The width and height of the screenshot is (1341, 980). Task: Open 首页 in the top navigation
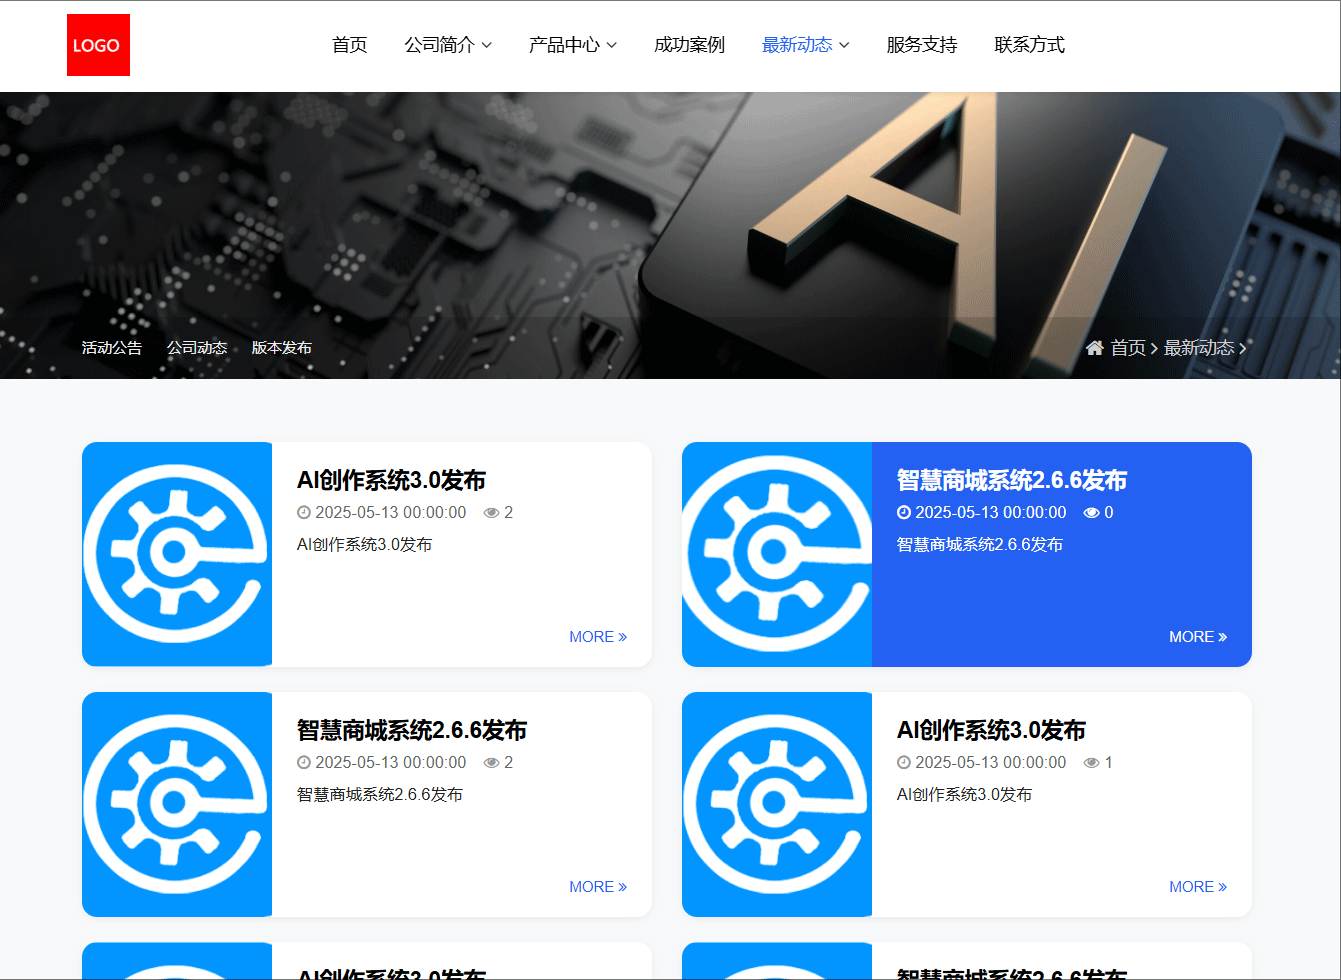(350, 45)
